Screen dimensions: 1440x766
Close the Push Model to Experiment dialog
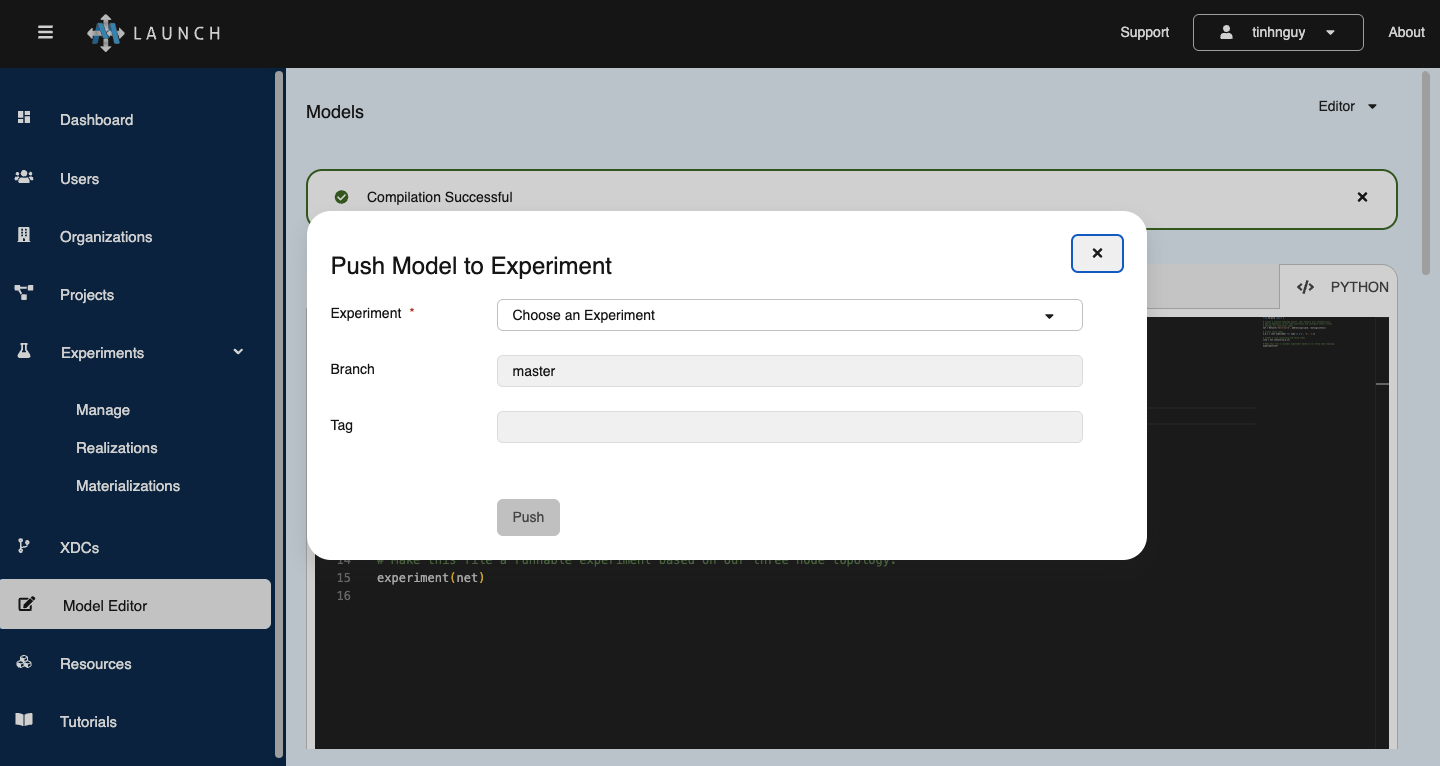pos(1097,254)
